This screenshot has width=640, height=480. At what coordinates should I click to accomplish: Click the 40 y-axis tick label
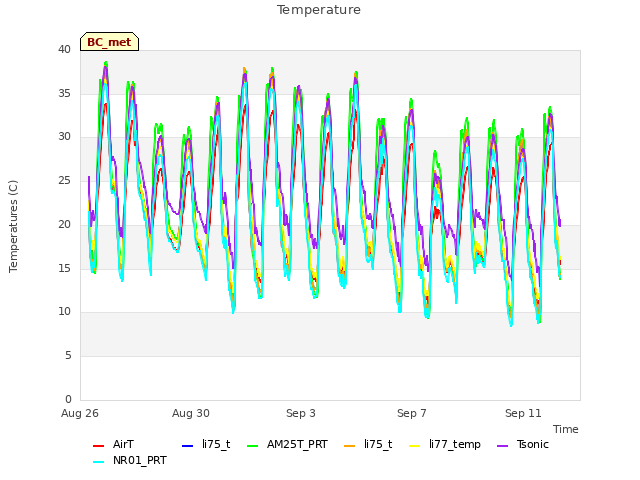tap(64, 50)
